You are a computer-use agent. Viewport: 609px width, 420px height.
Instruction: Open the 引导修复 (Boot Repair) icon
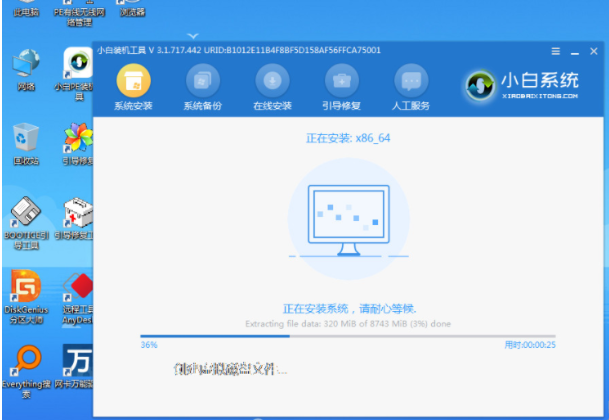[x=341, y=80]
